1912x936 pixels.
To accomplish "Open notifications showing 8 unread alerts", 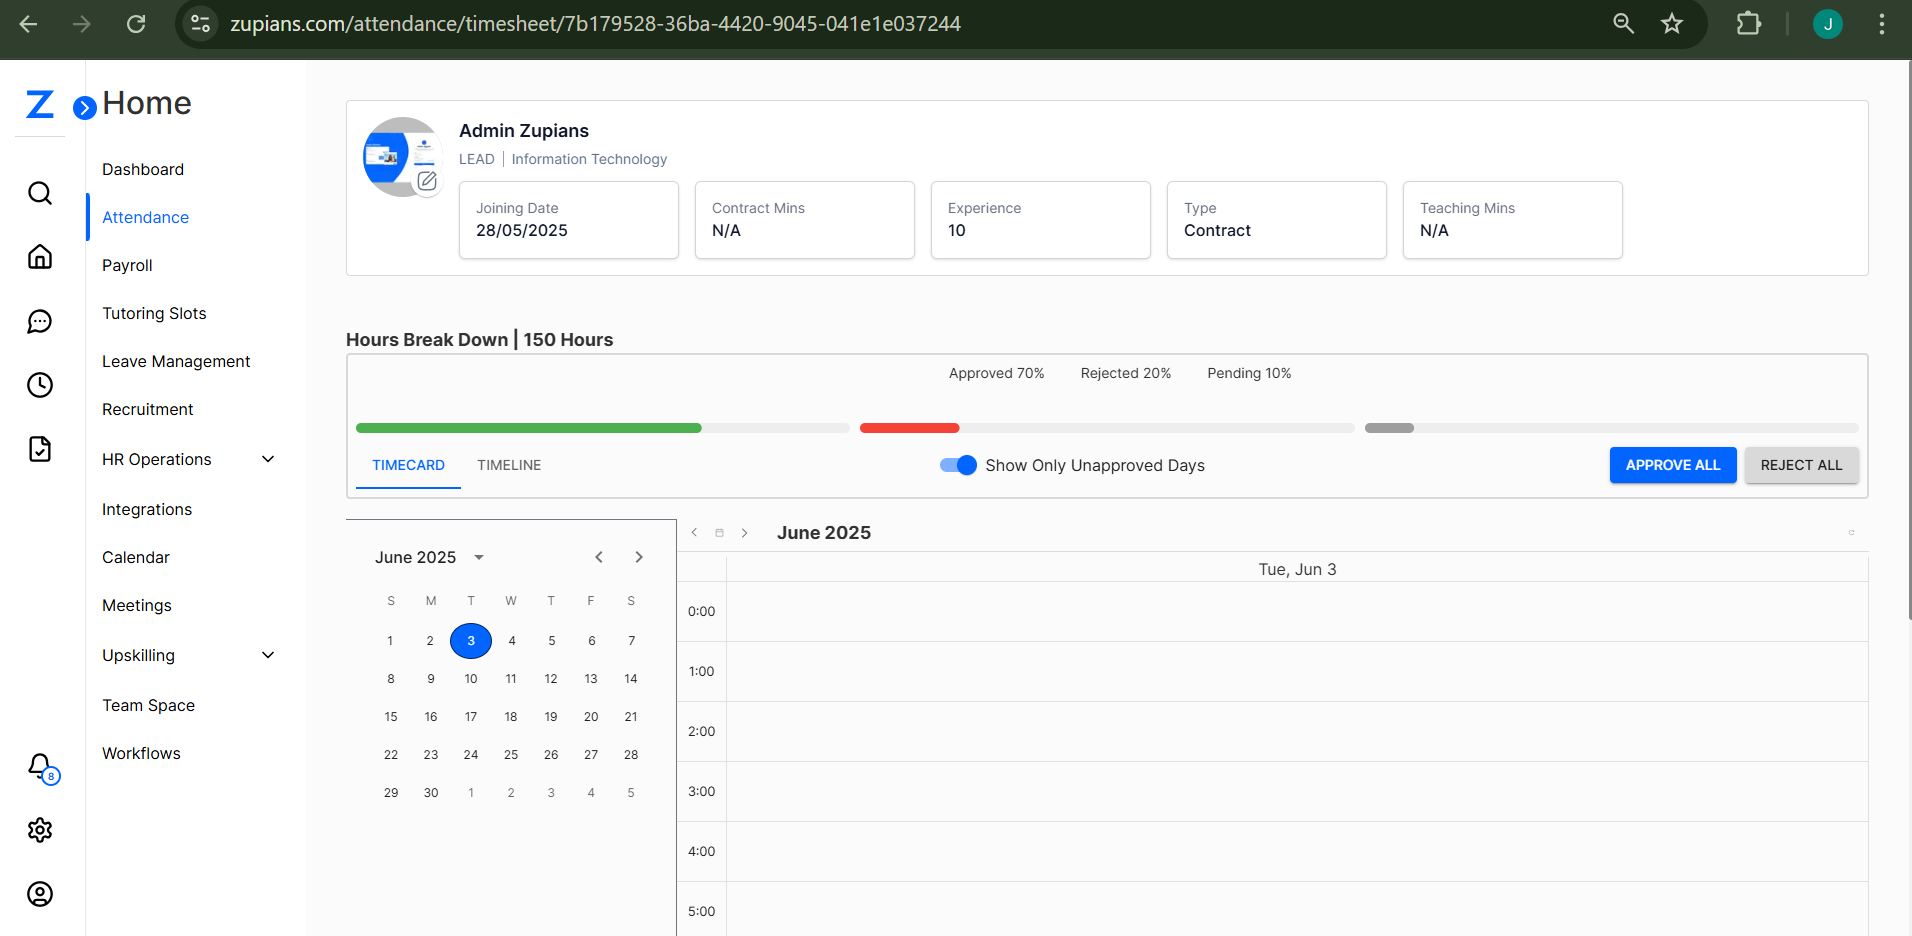I will 39,766.
